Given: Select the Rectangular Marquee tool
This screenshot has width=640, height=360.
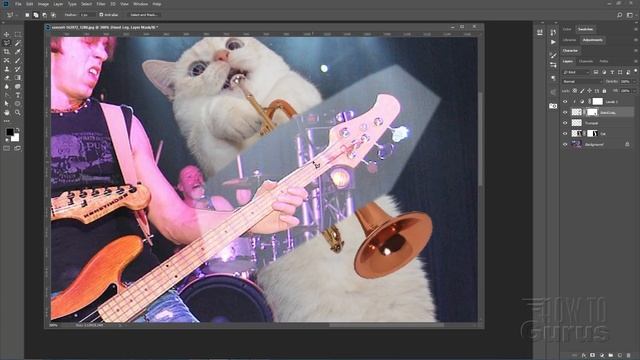Looking at the screenshot, I should [18, 35].
